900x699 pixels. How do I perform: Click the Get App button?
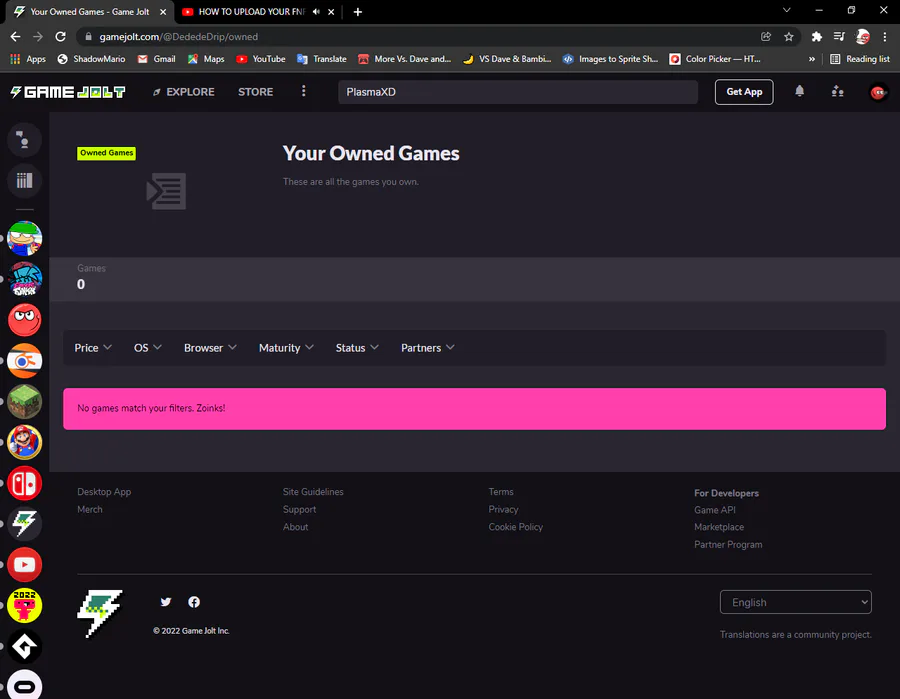[744, 92]
